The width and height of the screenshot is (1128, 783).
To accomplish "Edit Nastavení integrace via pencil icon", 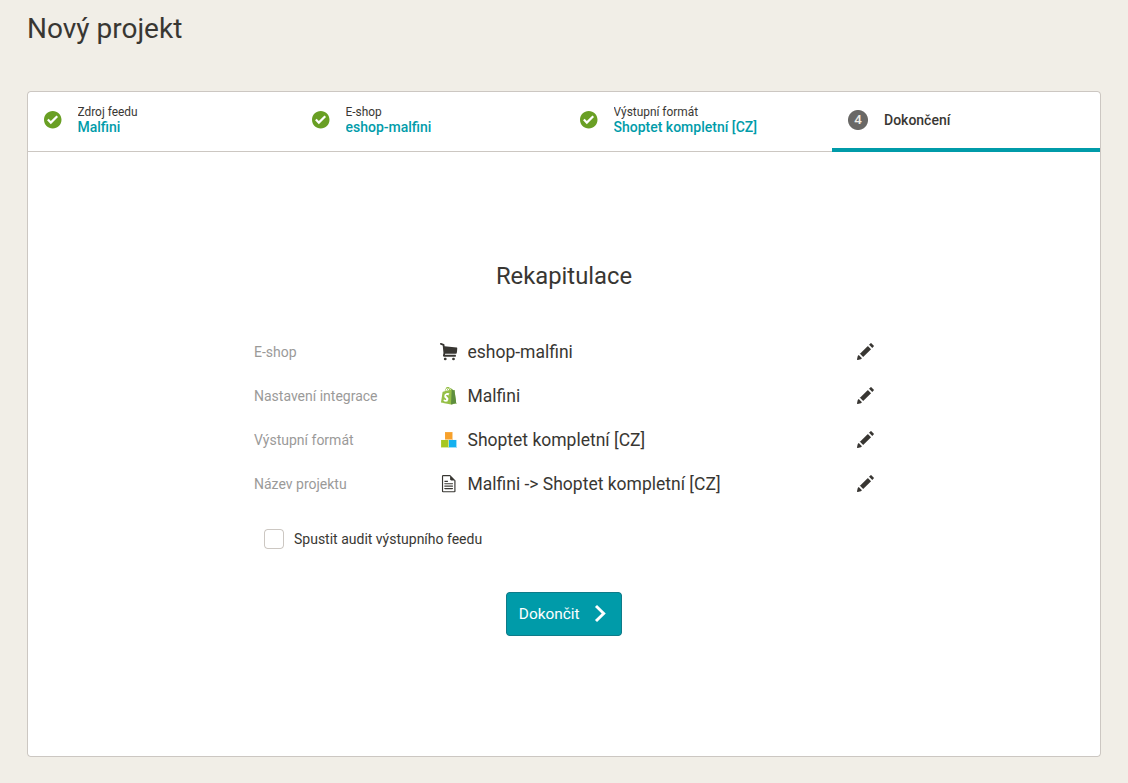I will (865, 396).
